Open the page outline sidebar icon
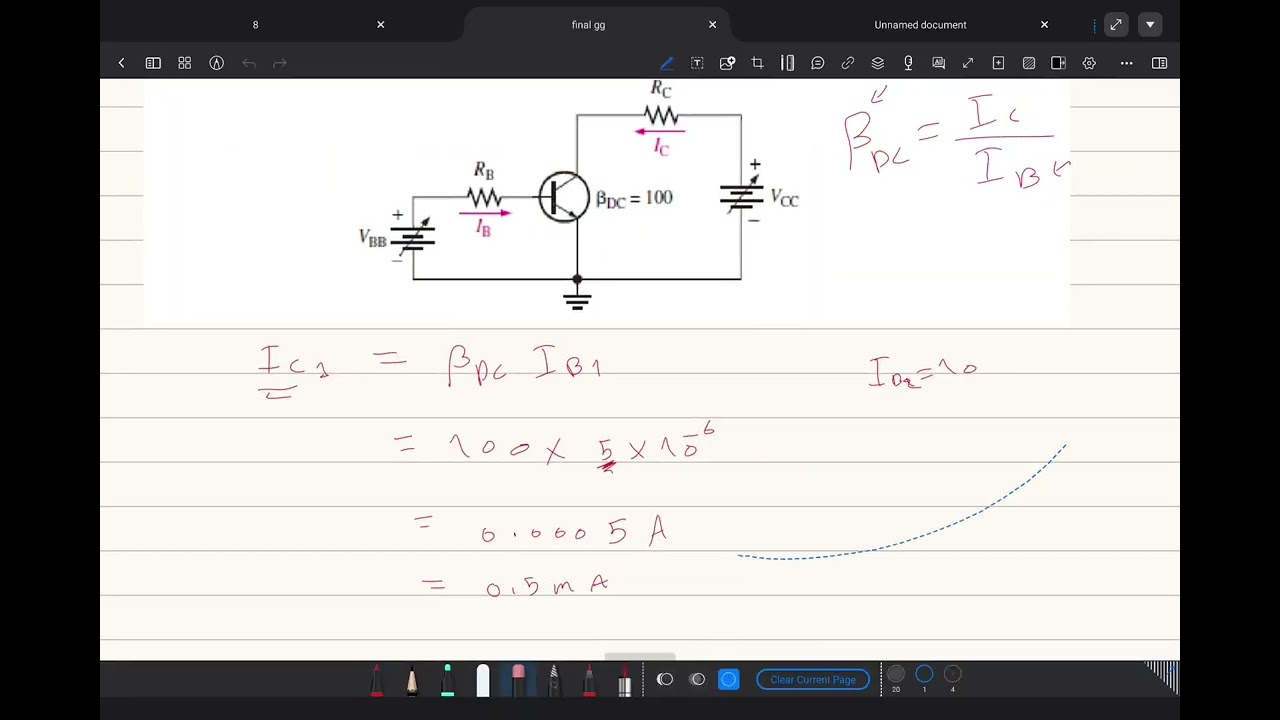This screenshot has height=720, width=1280. 153,63
